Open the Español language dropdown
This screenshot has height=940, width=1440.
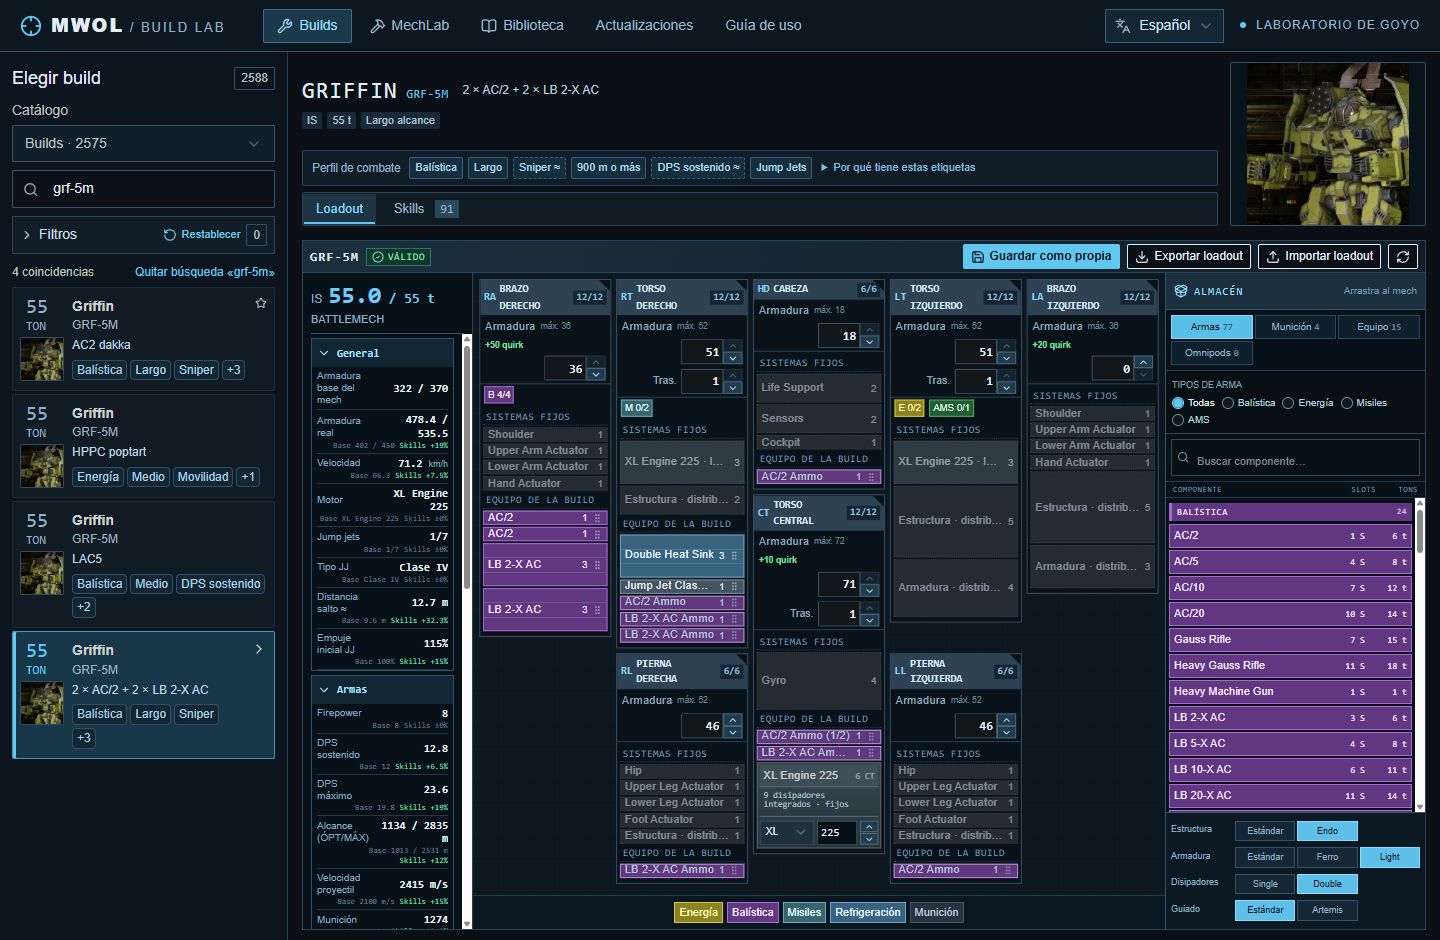(1164, 26)
